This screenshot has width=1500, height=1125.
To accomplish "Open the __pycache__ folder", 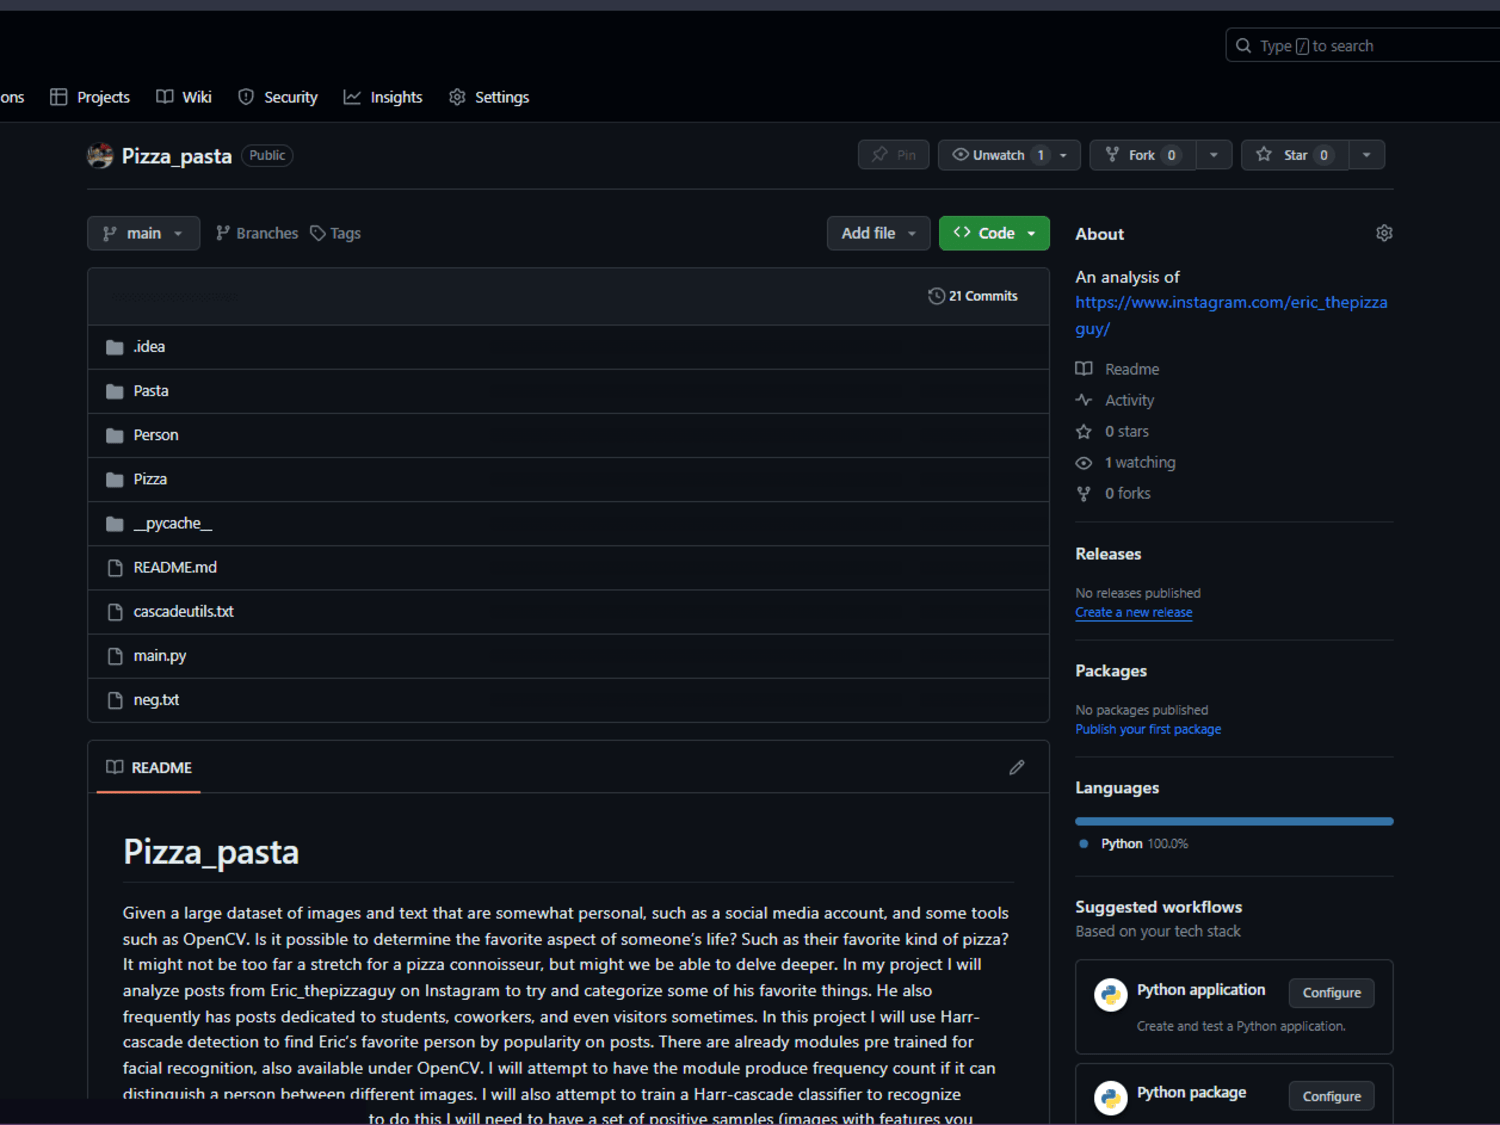I will [173, 523].
